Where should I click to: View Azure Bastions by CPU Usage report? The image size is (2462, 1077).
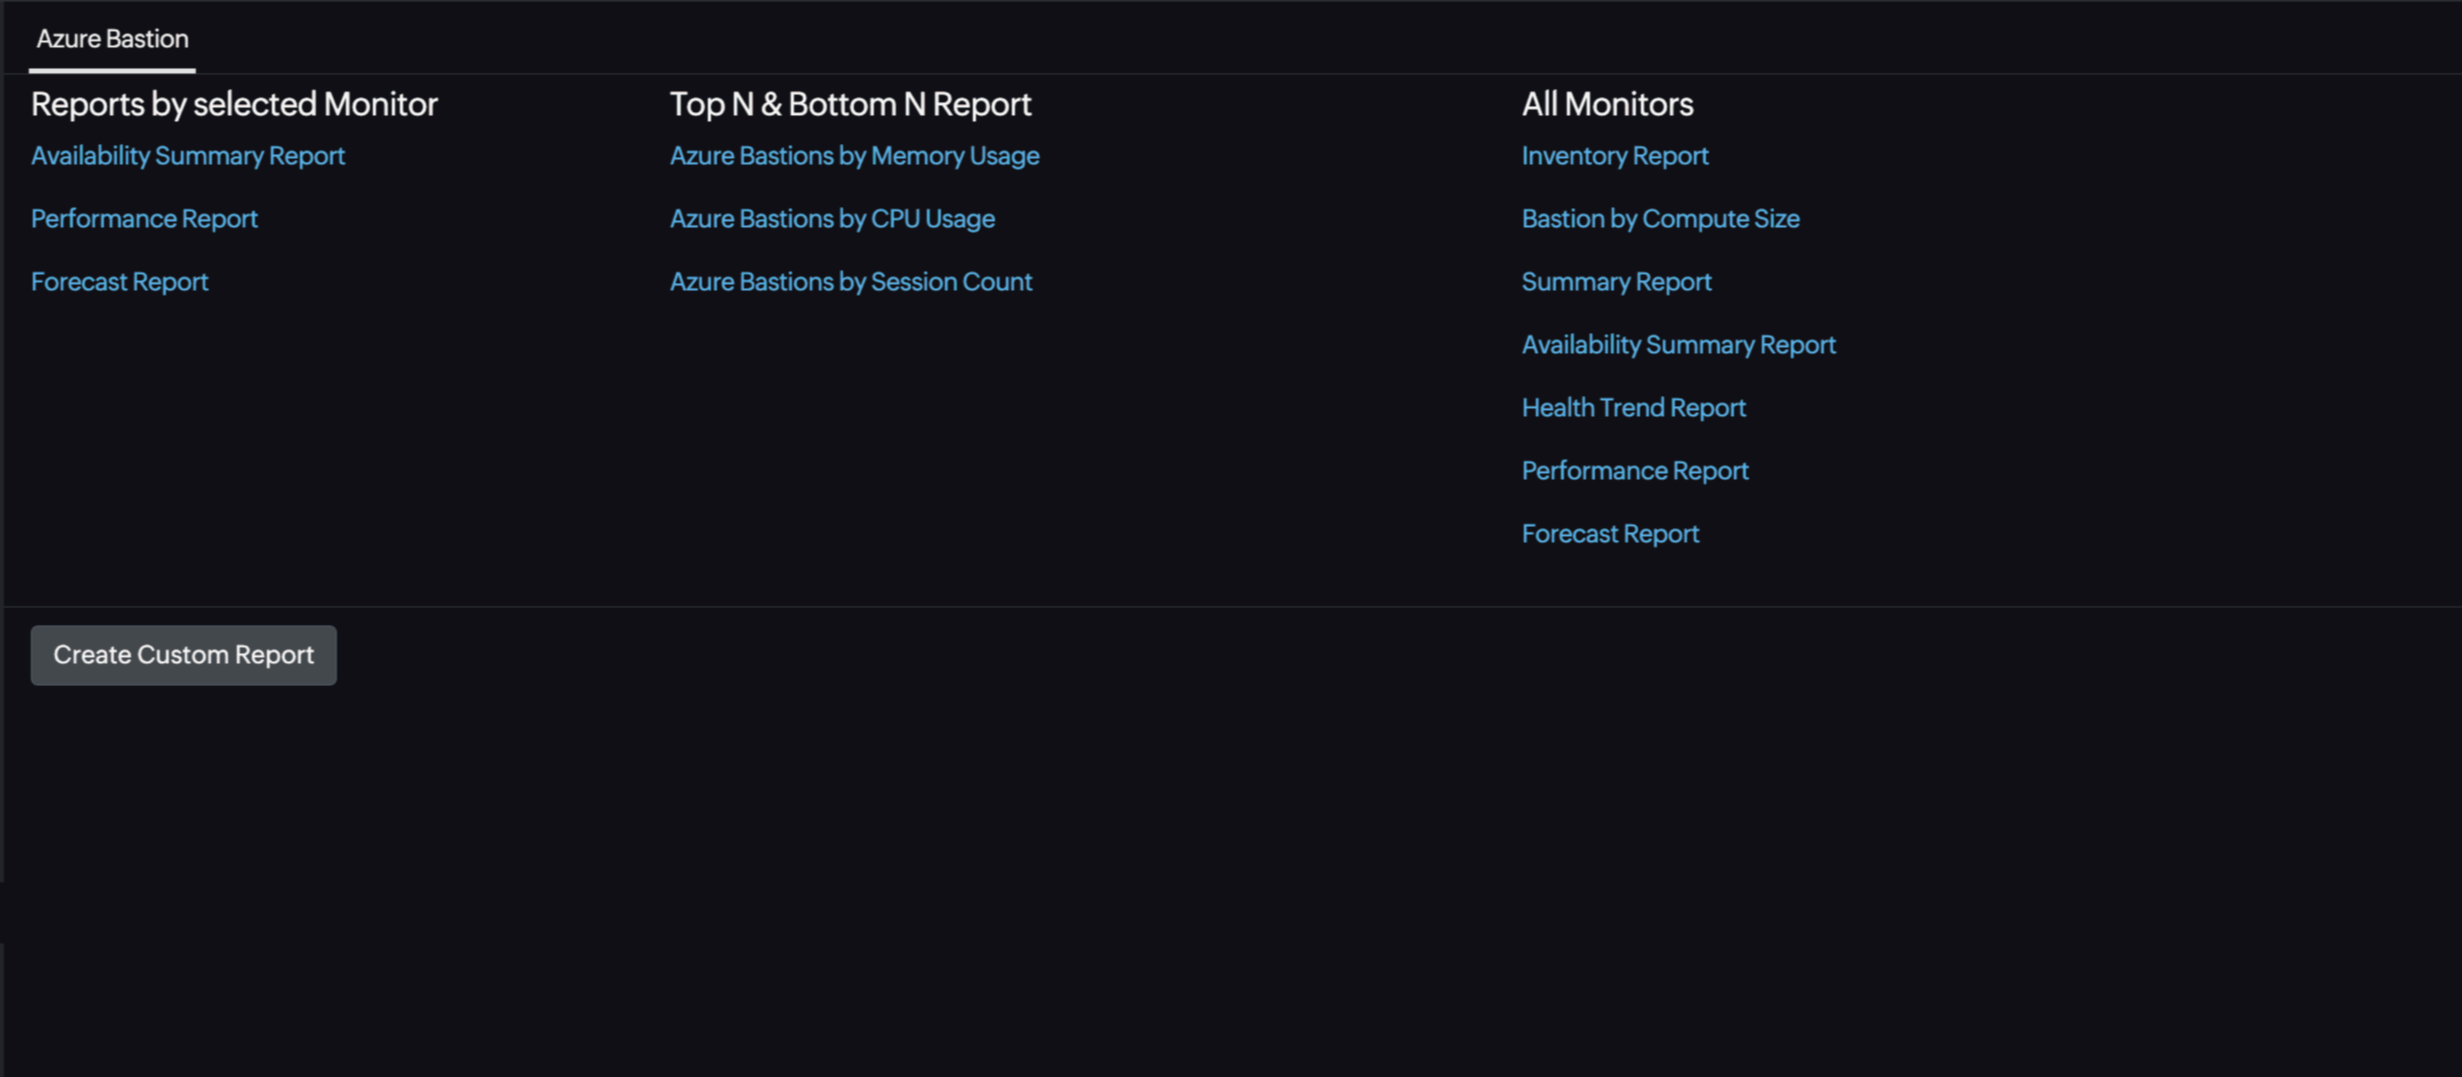(832, 218)
